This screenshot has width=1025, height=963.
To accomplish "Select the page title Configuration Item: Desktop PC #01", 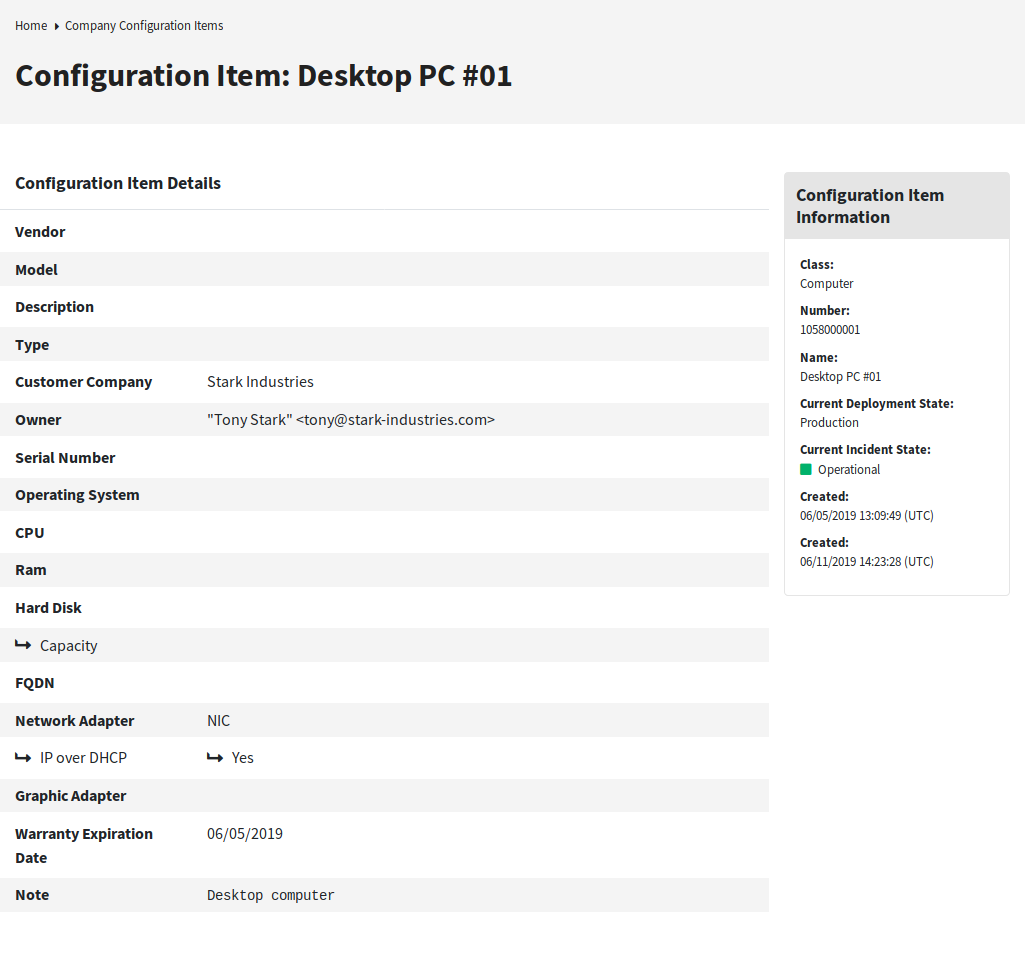I will (263, 75).
